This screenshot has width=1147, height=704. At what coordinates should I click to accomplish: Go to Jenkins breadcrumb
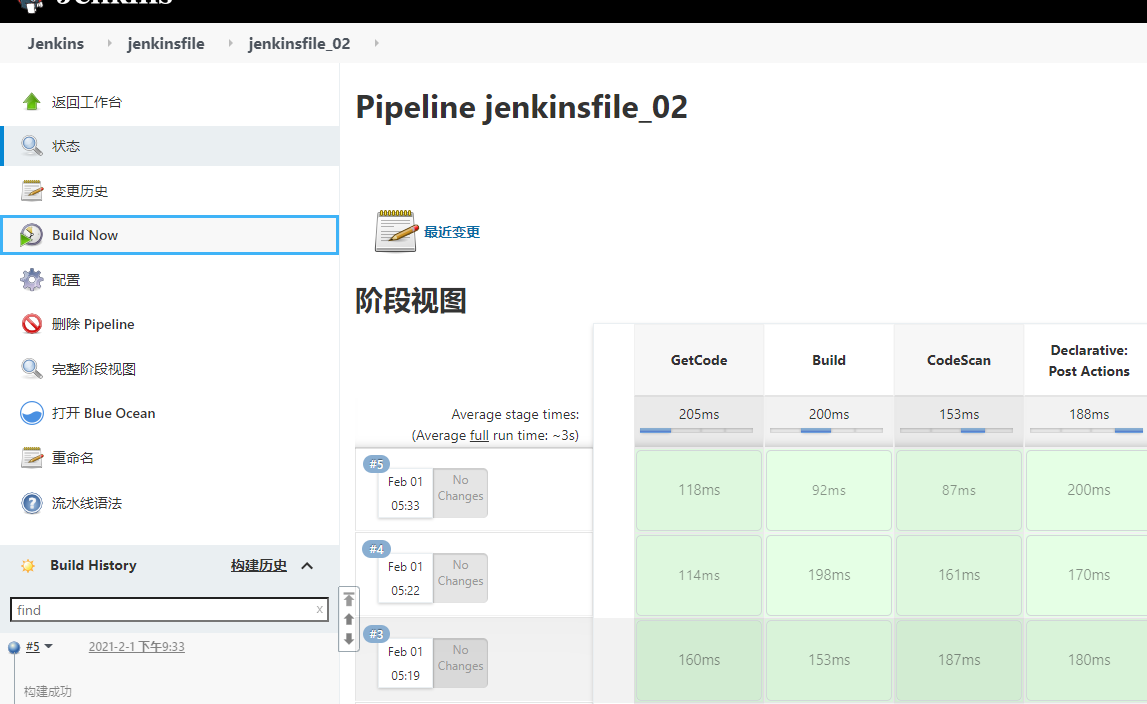point(56,43)
